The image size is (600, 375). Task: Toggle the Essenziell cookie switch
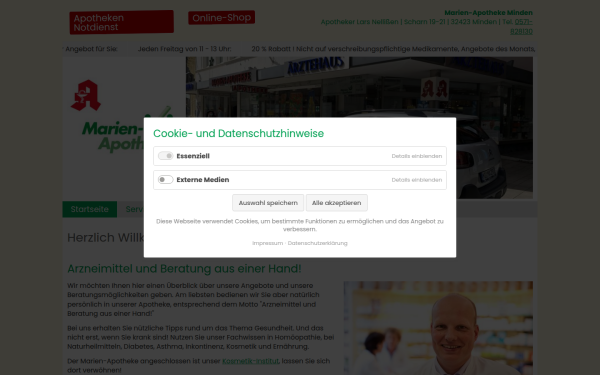point(166,156)
